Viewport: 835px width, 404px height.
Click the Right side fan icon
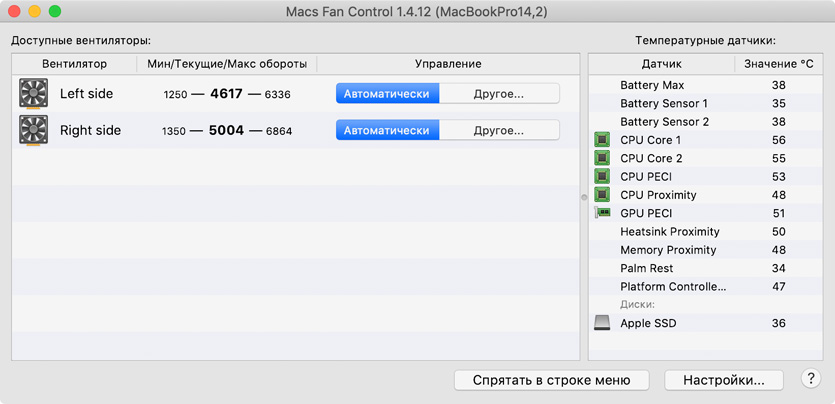[x=34, y=131]
